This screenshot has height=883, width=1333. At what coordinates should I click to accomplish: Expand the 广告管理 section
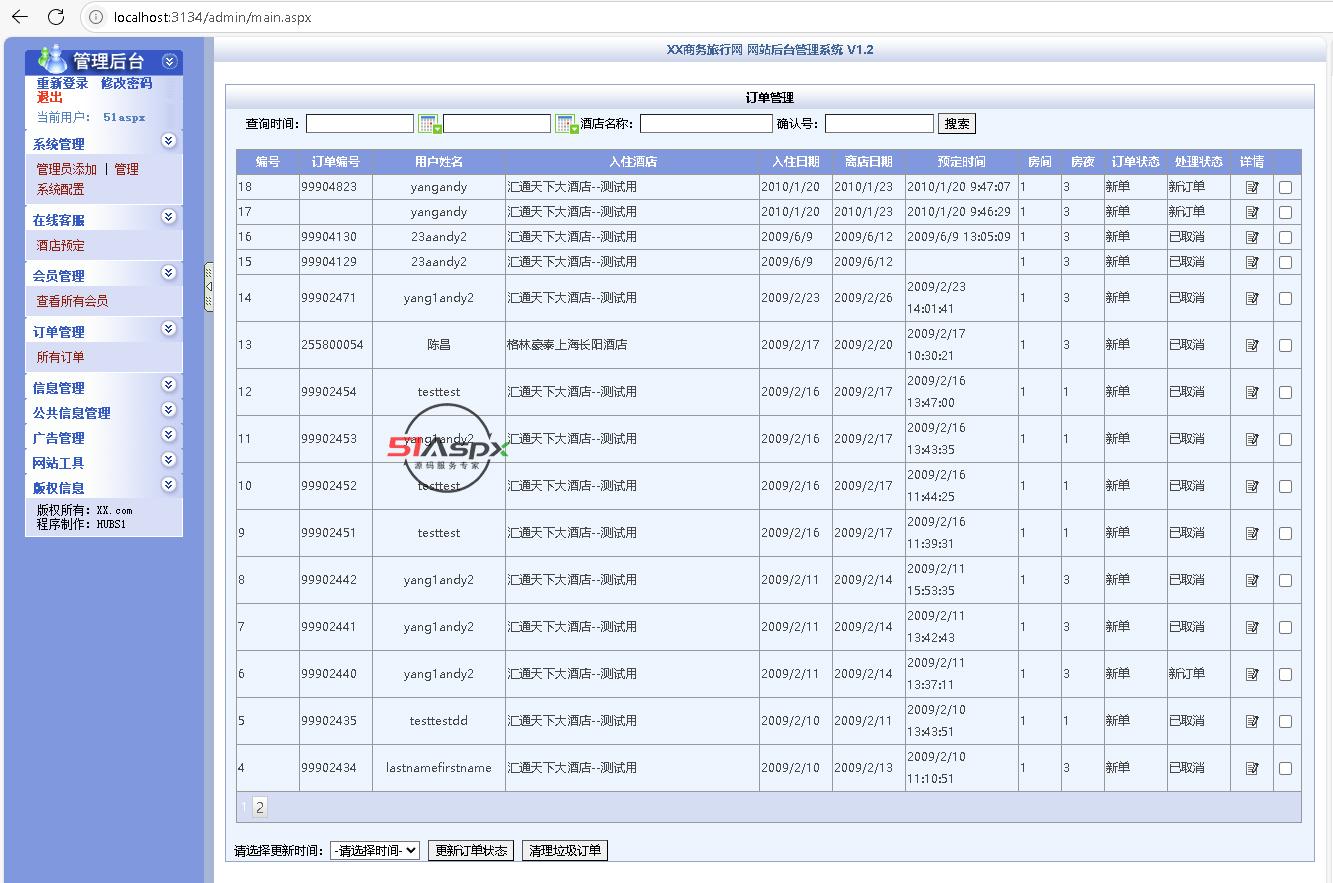(169, 435)
